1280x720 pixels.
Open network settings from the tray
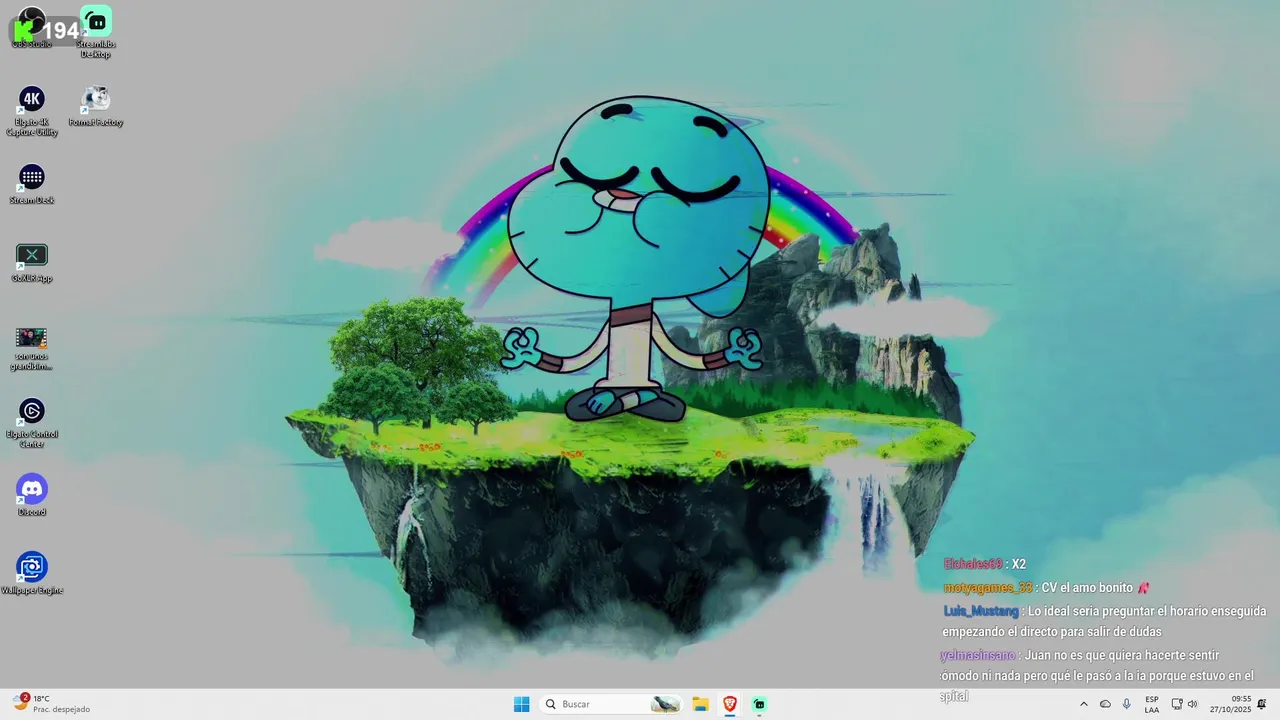point(1177,704)
